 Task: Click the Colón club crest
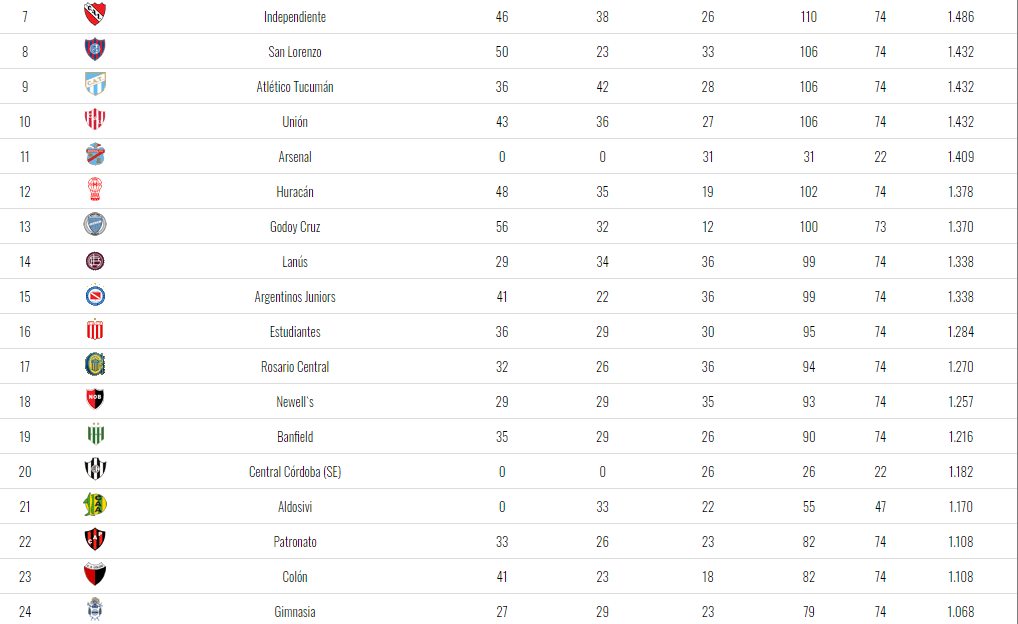click(x=95, y=575)
